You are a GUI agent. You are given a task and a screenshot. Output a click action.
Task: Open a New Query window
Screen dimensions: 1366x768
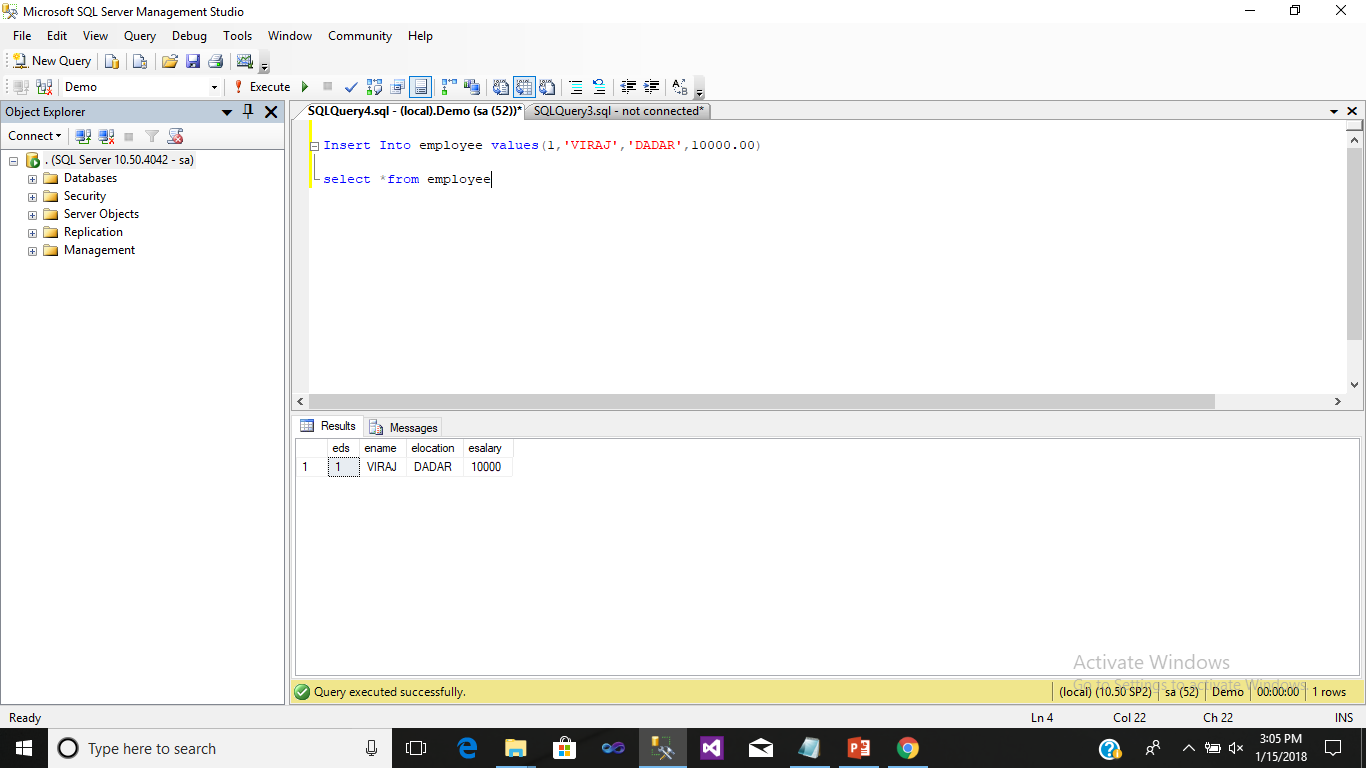pos(50,60)
